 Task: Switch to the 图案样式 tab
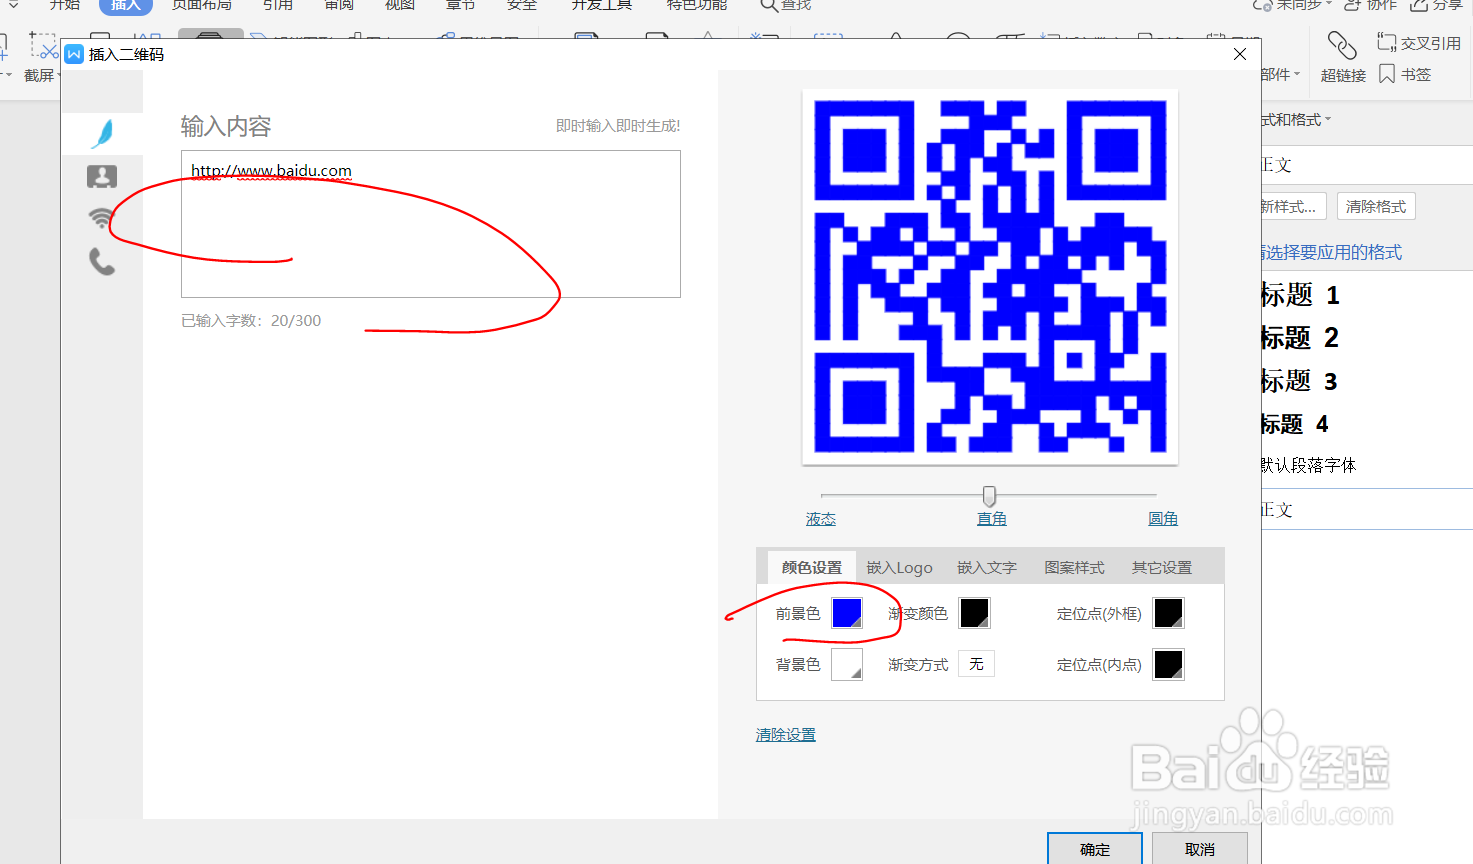pos(1075,567)
